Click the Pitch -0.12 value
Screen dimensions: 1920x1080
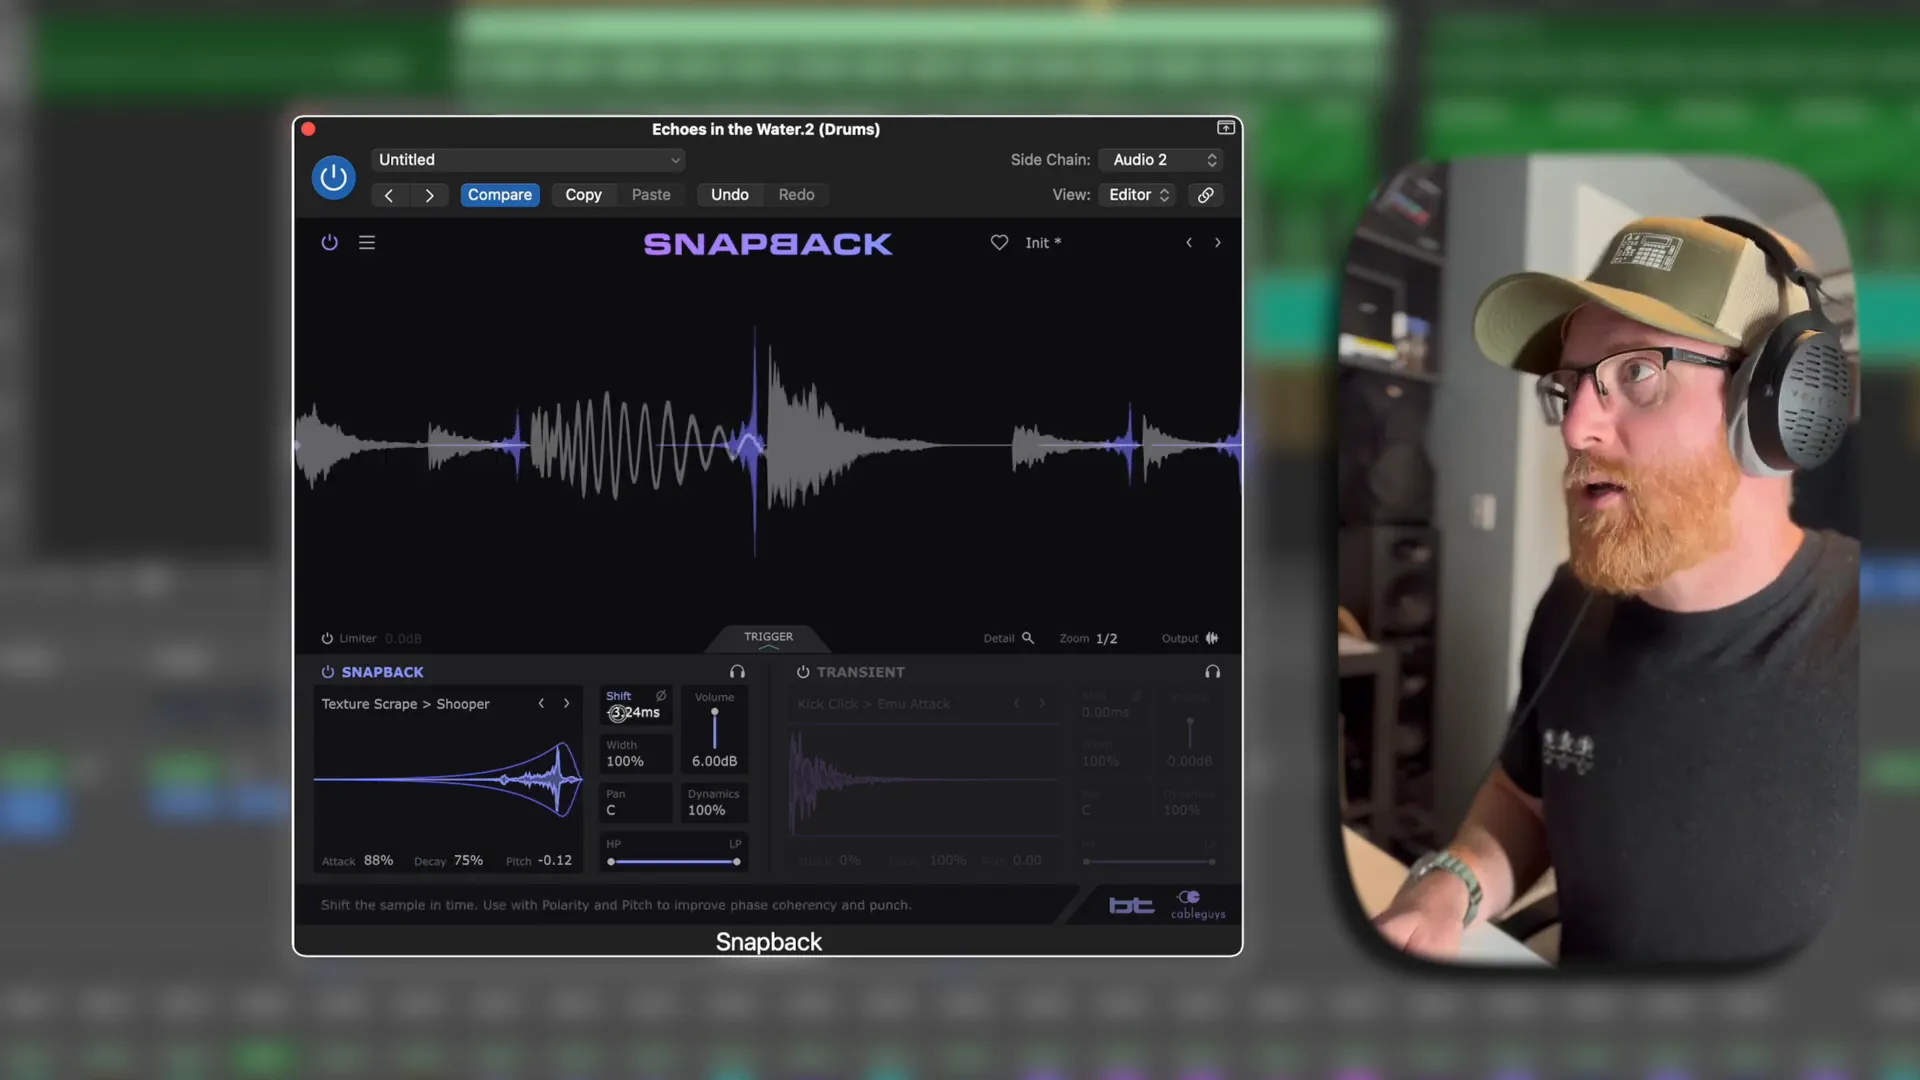coord(555,861)
